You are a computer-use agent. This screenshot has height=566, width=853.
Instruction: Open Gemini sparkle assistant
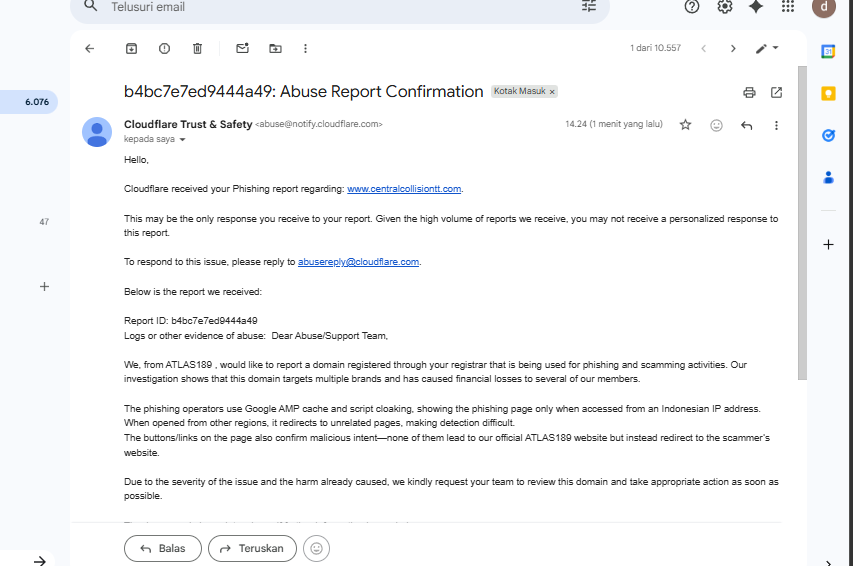pos(756,7)
